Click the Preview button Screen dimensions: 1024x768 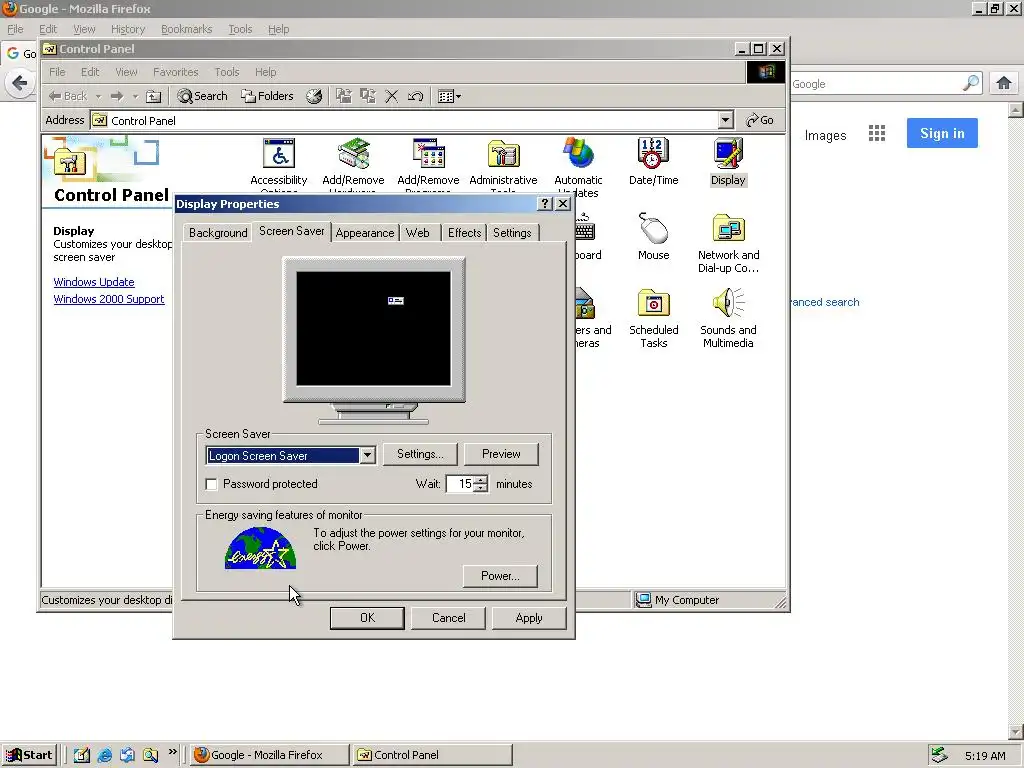(501, 454)
